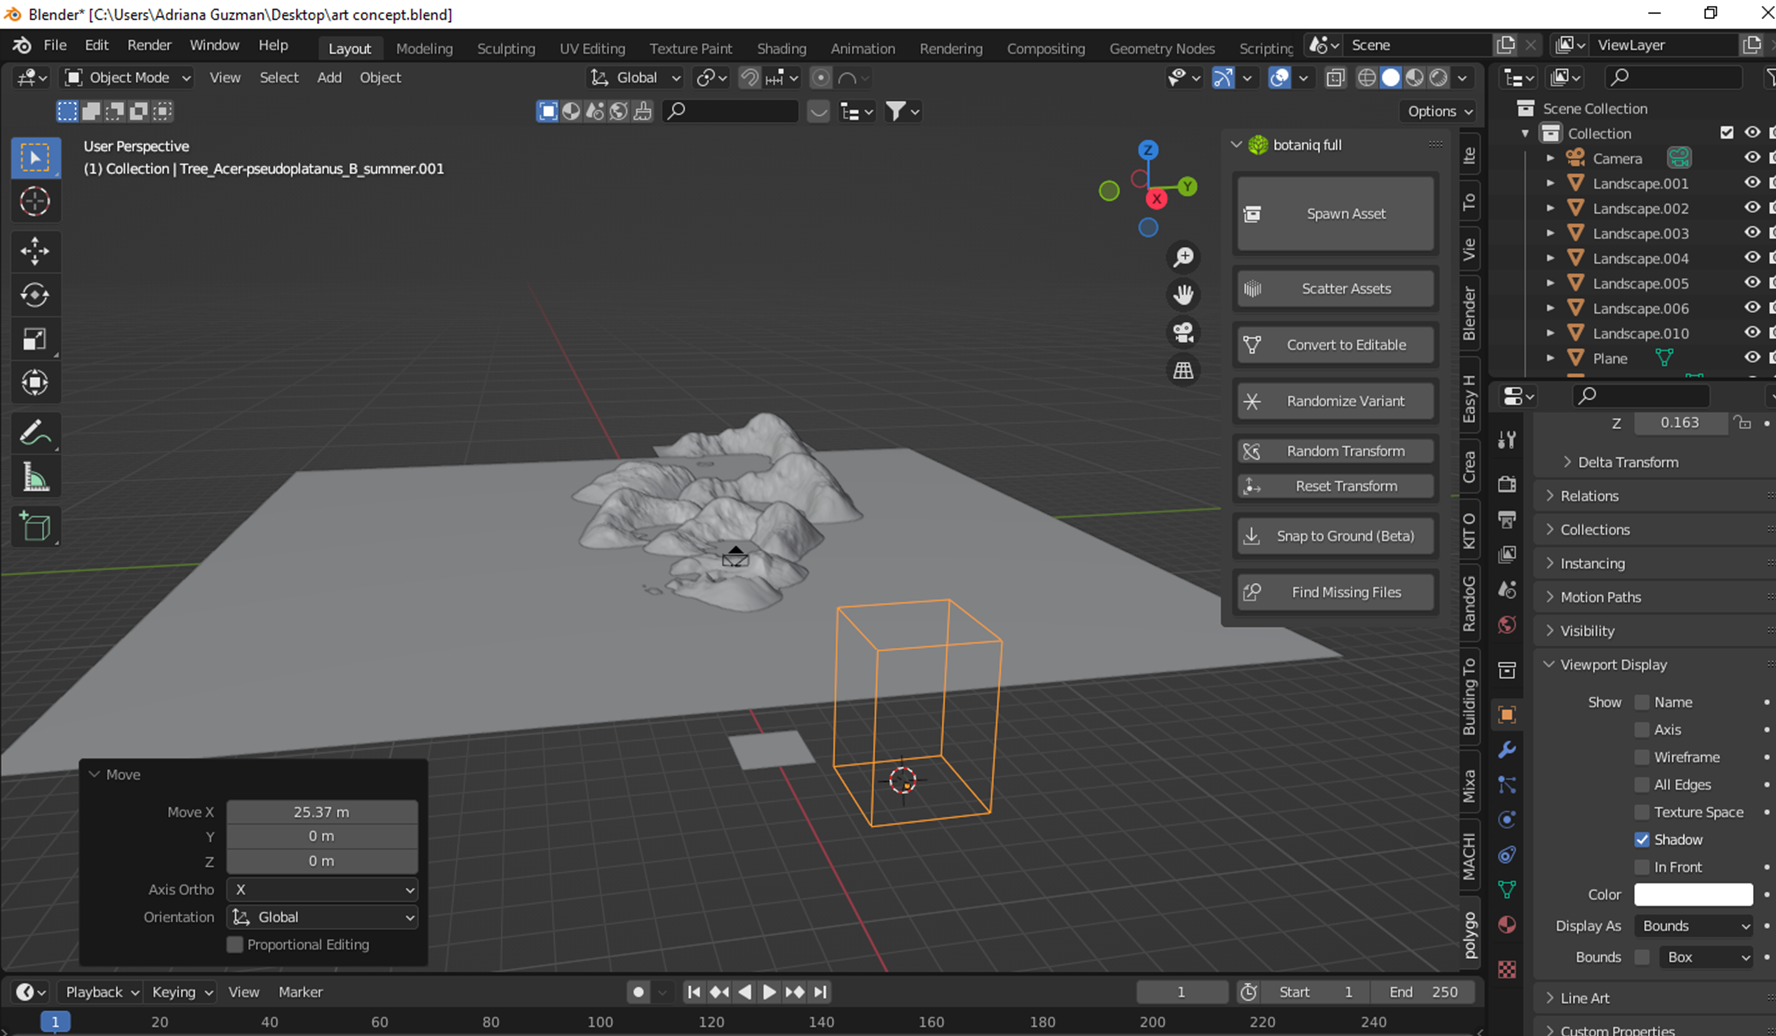Open the File menu
The image size is (1776, 1036).
(55, 45)
